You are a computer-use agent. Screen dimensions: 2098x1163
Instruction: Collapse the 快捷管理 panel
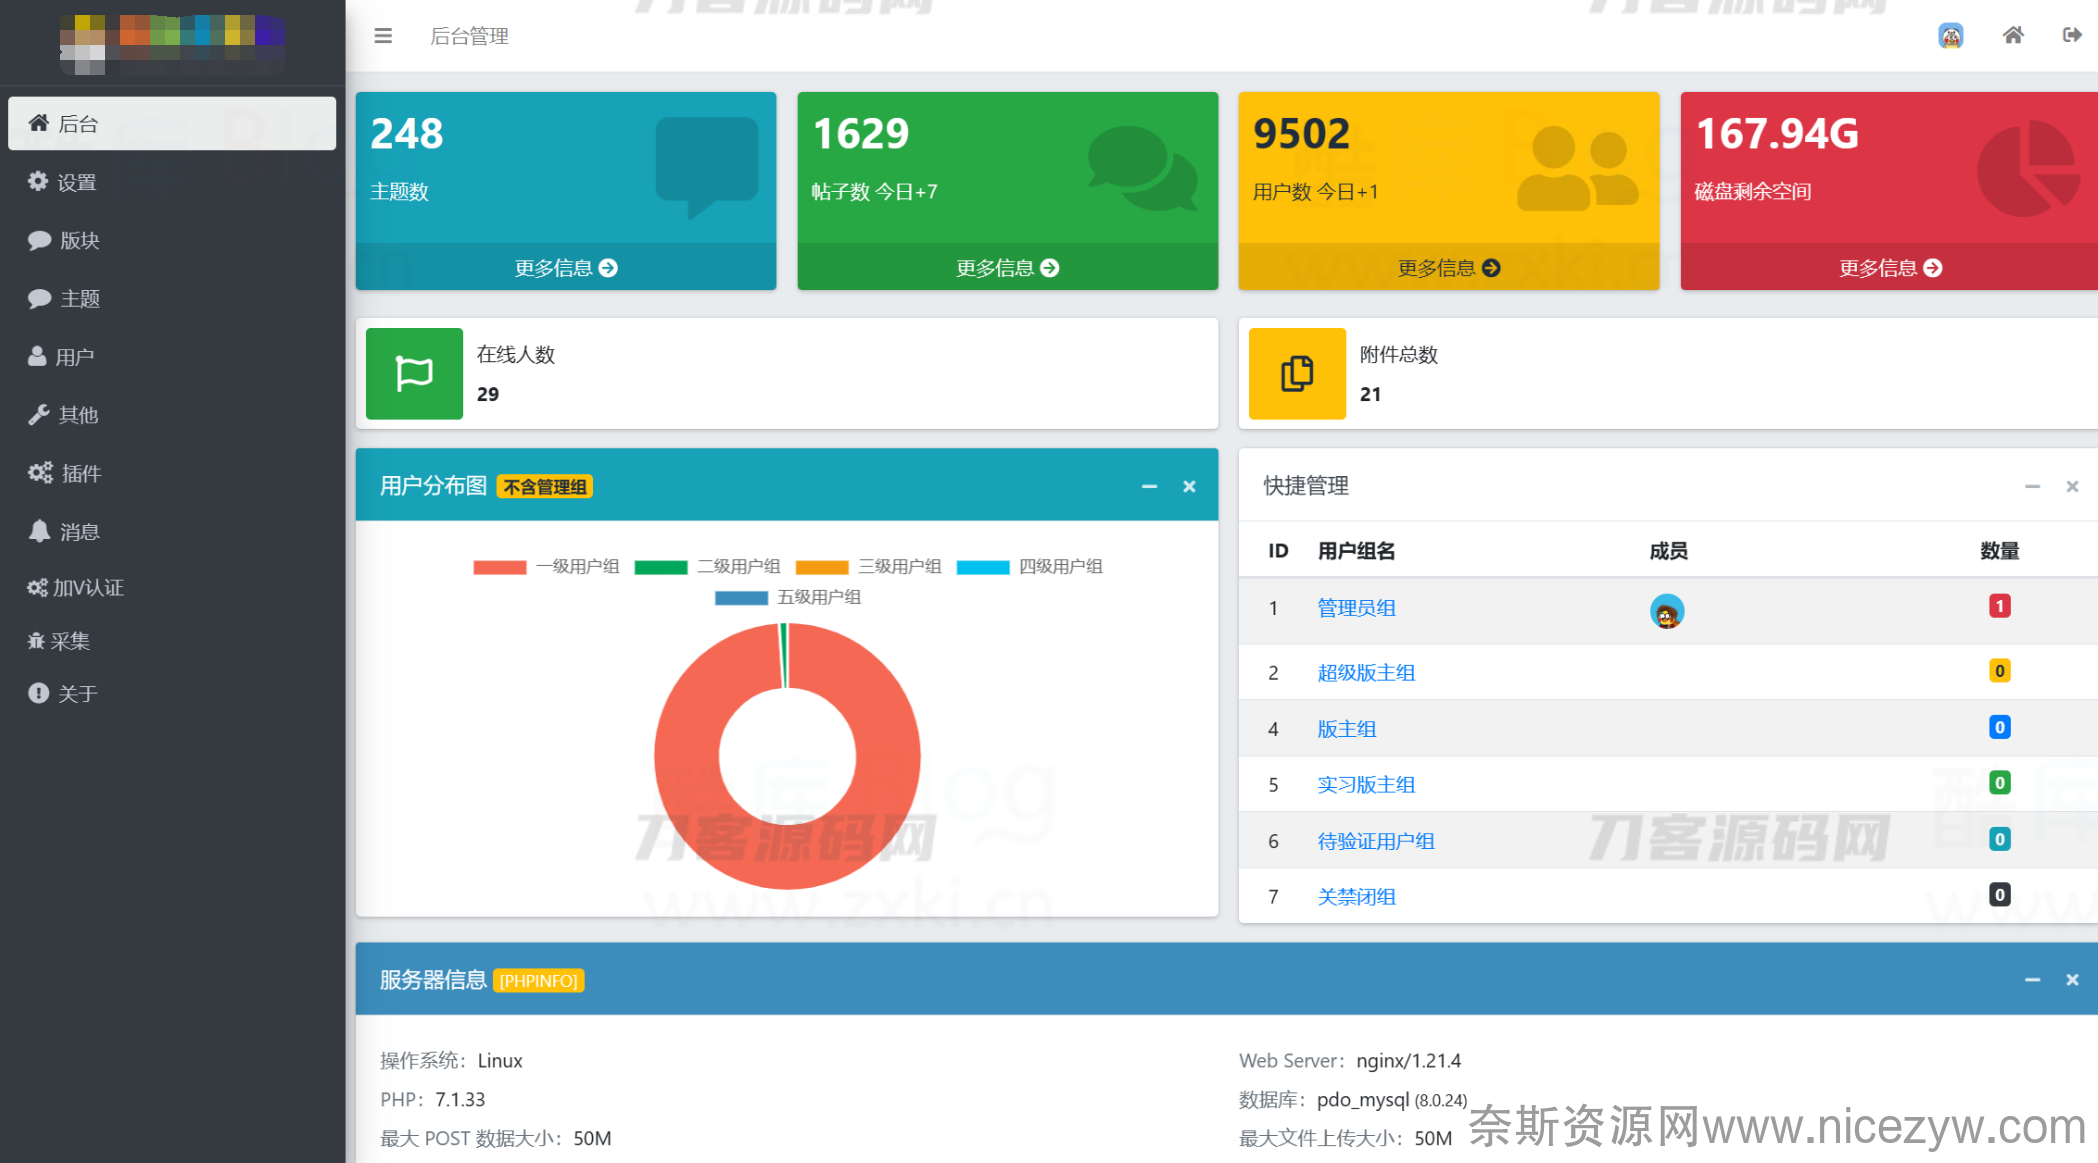tap(2032, 486)
